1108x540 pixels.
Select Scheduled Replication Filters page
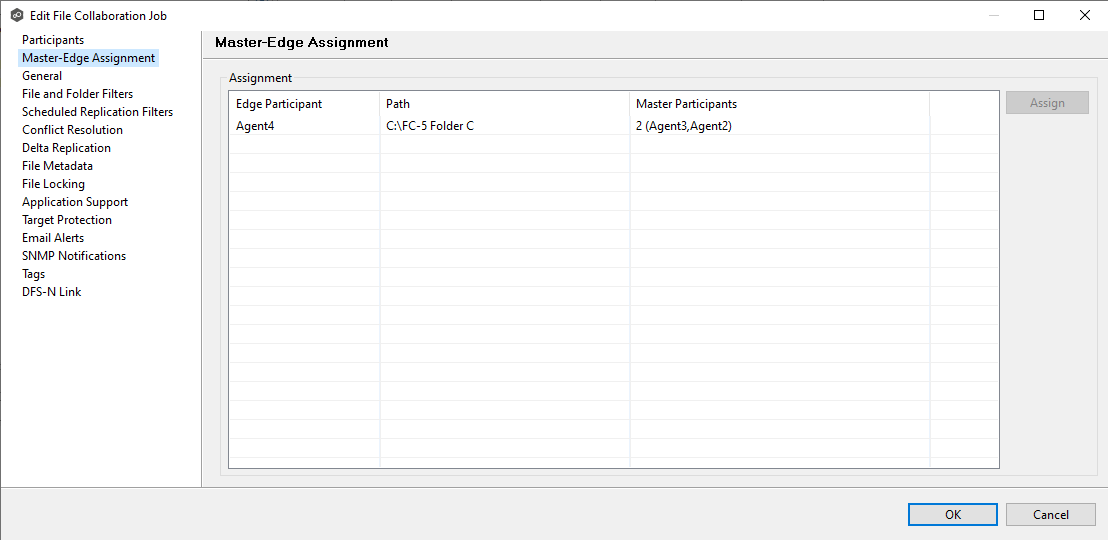coord(97,112)
